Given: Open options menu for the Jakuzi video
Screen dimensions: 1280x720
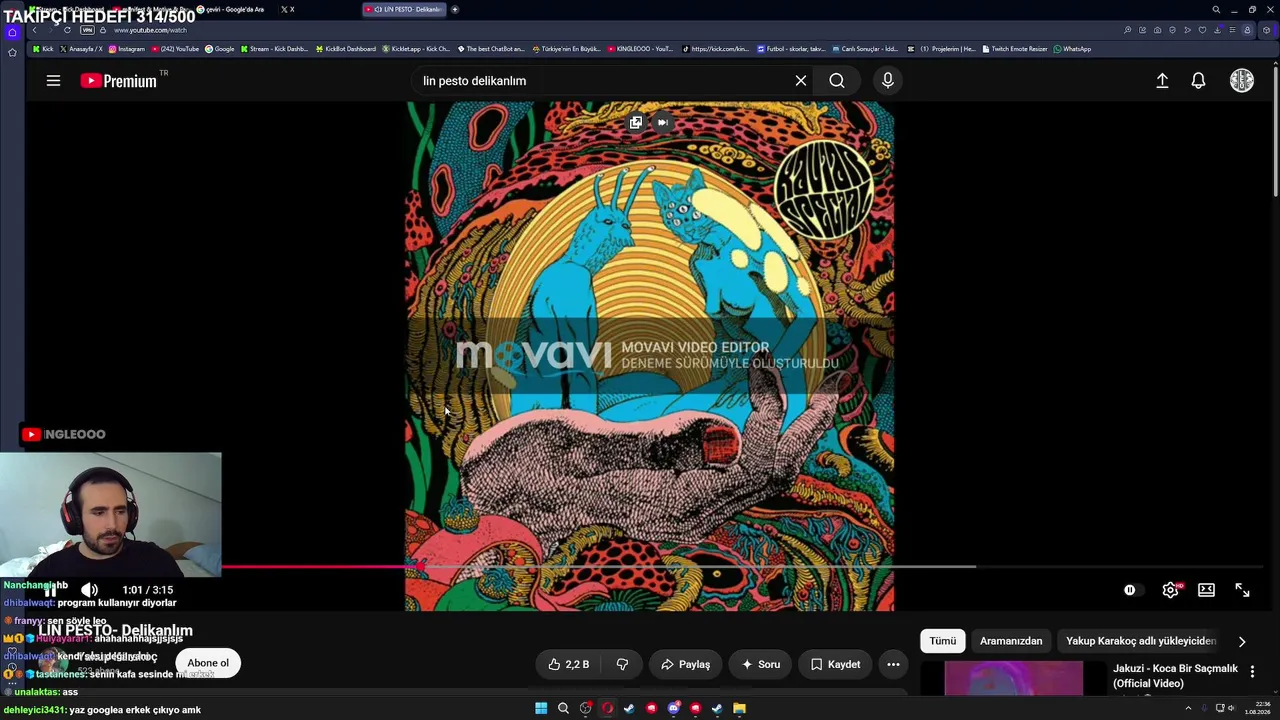Looking at the screenshot, I should [x=1252, y=672].
